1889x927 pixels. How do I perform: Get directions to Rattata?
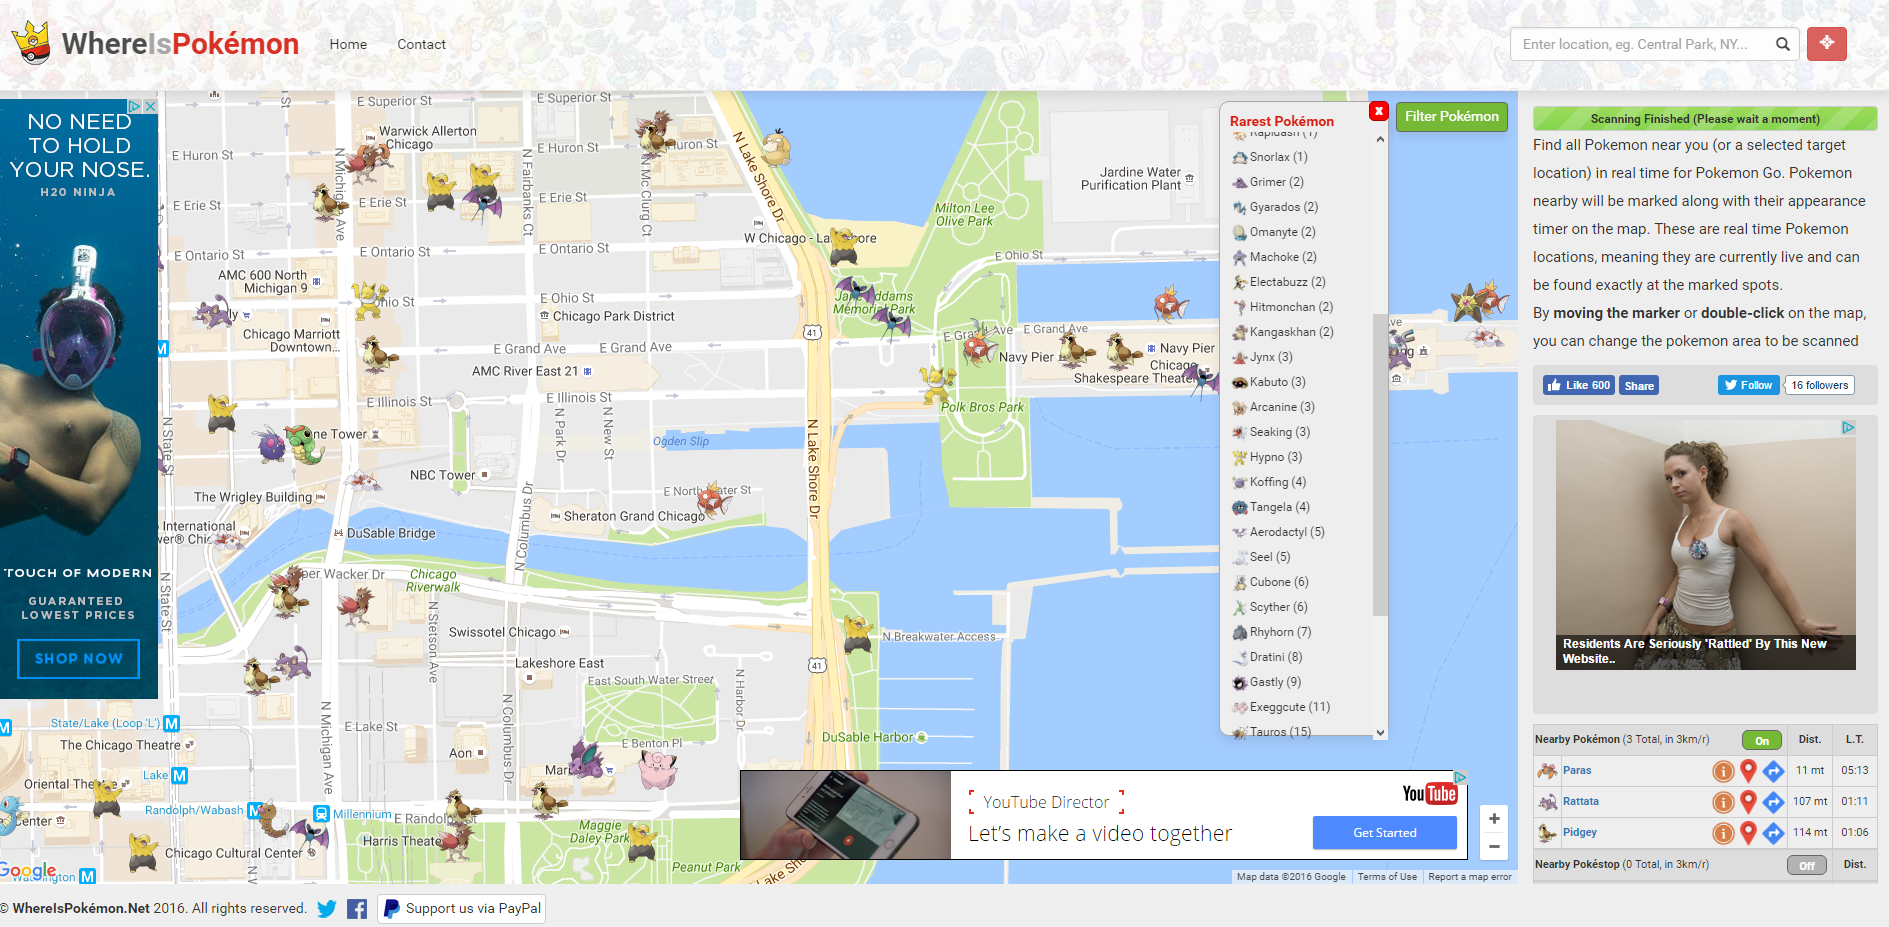(1773, 802)
